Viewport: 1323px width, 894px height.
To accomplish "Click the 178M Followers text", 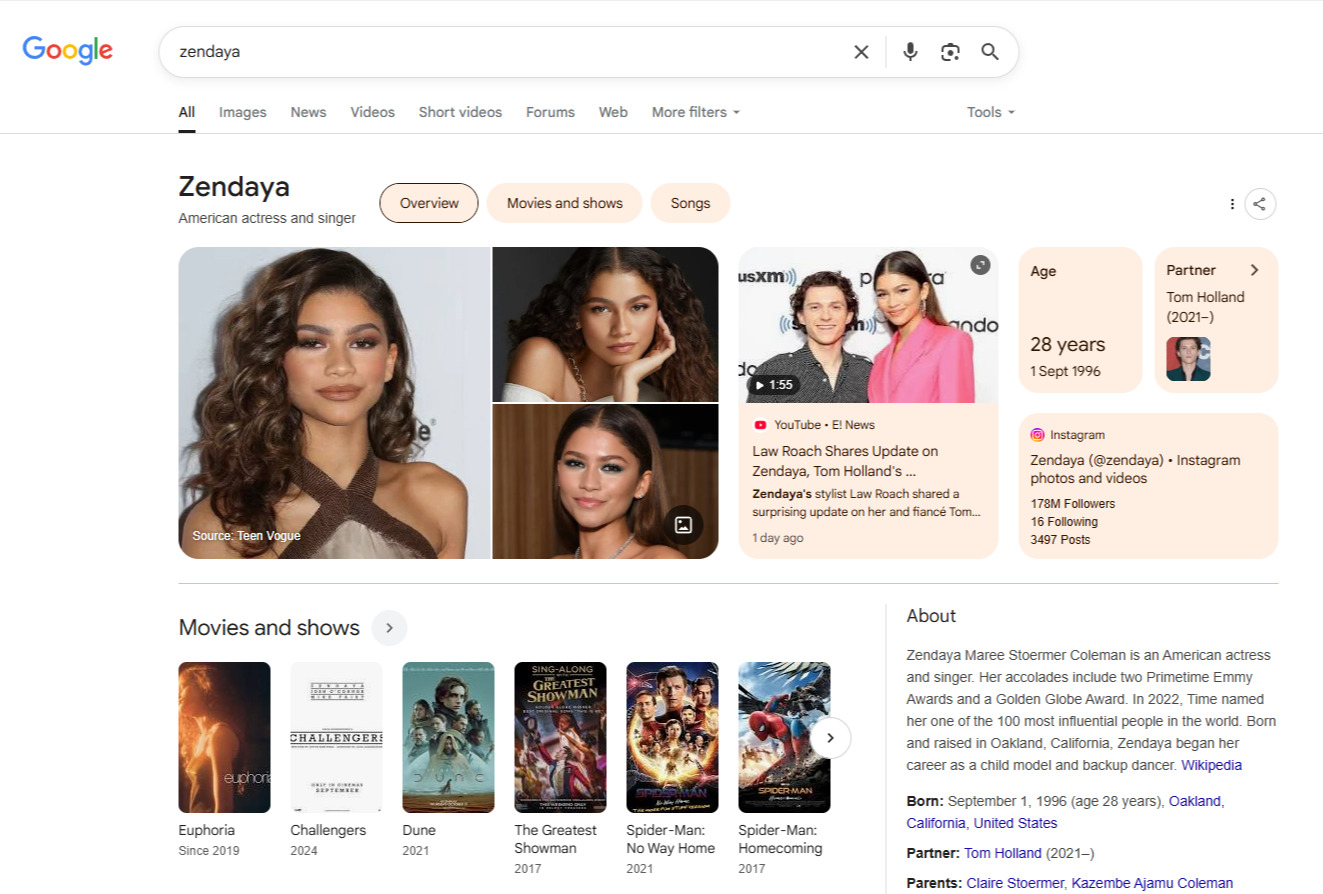I will [x=1073, y=504].
